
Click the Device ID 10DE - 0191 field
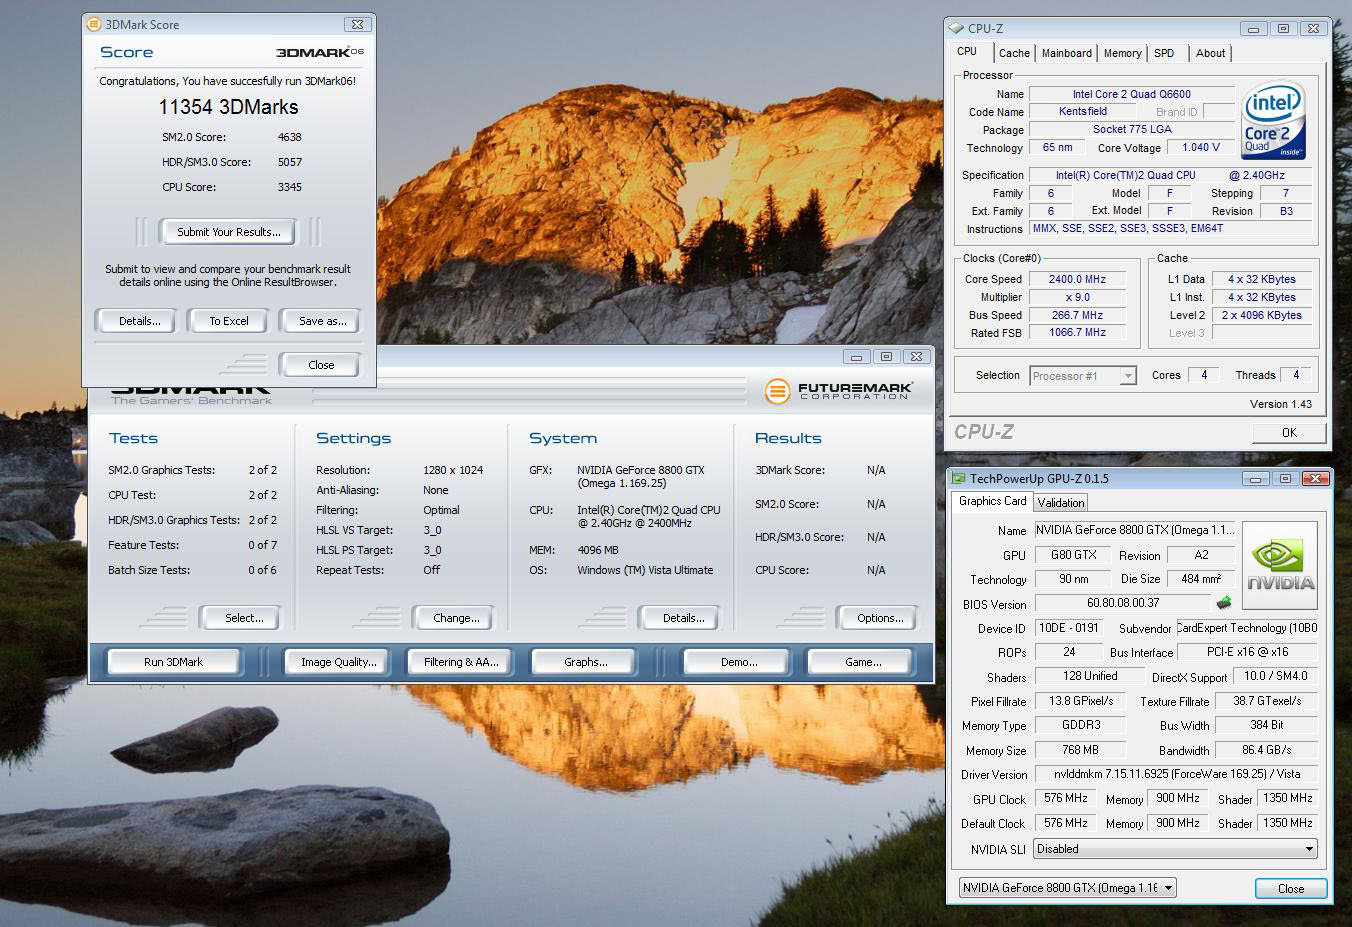pyautogui.click(x=1069, y=628)
